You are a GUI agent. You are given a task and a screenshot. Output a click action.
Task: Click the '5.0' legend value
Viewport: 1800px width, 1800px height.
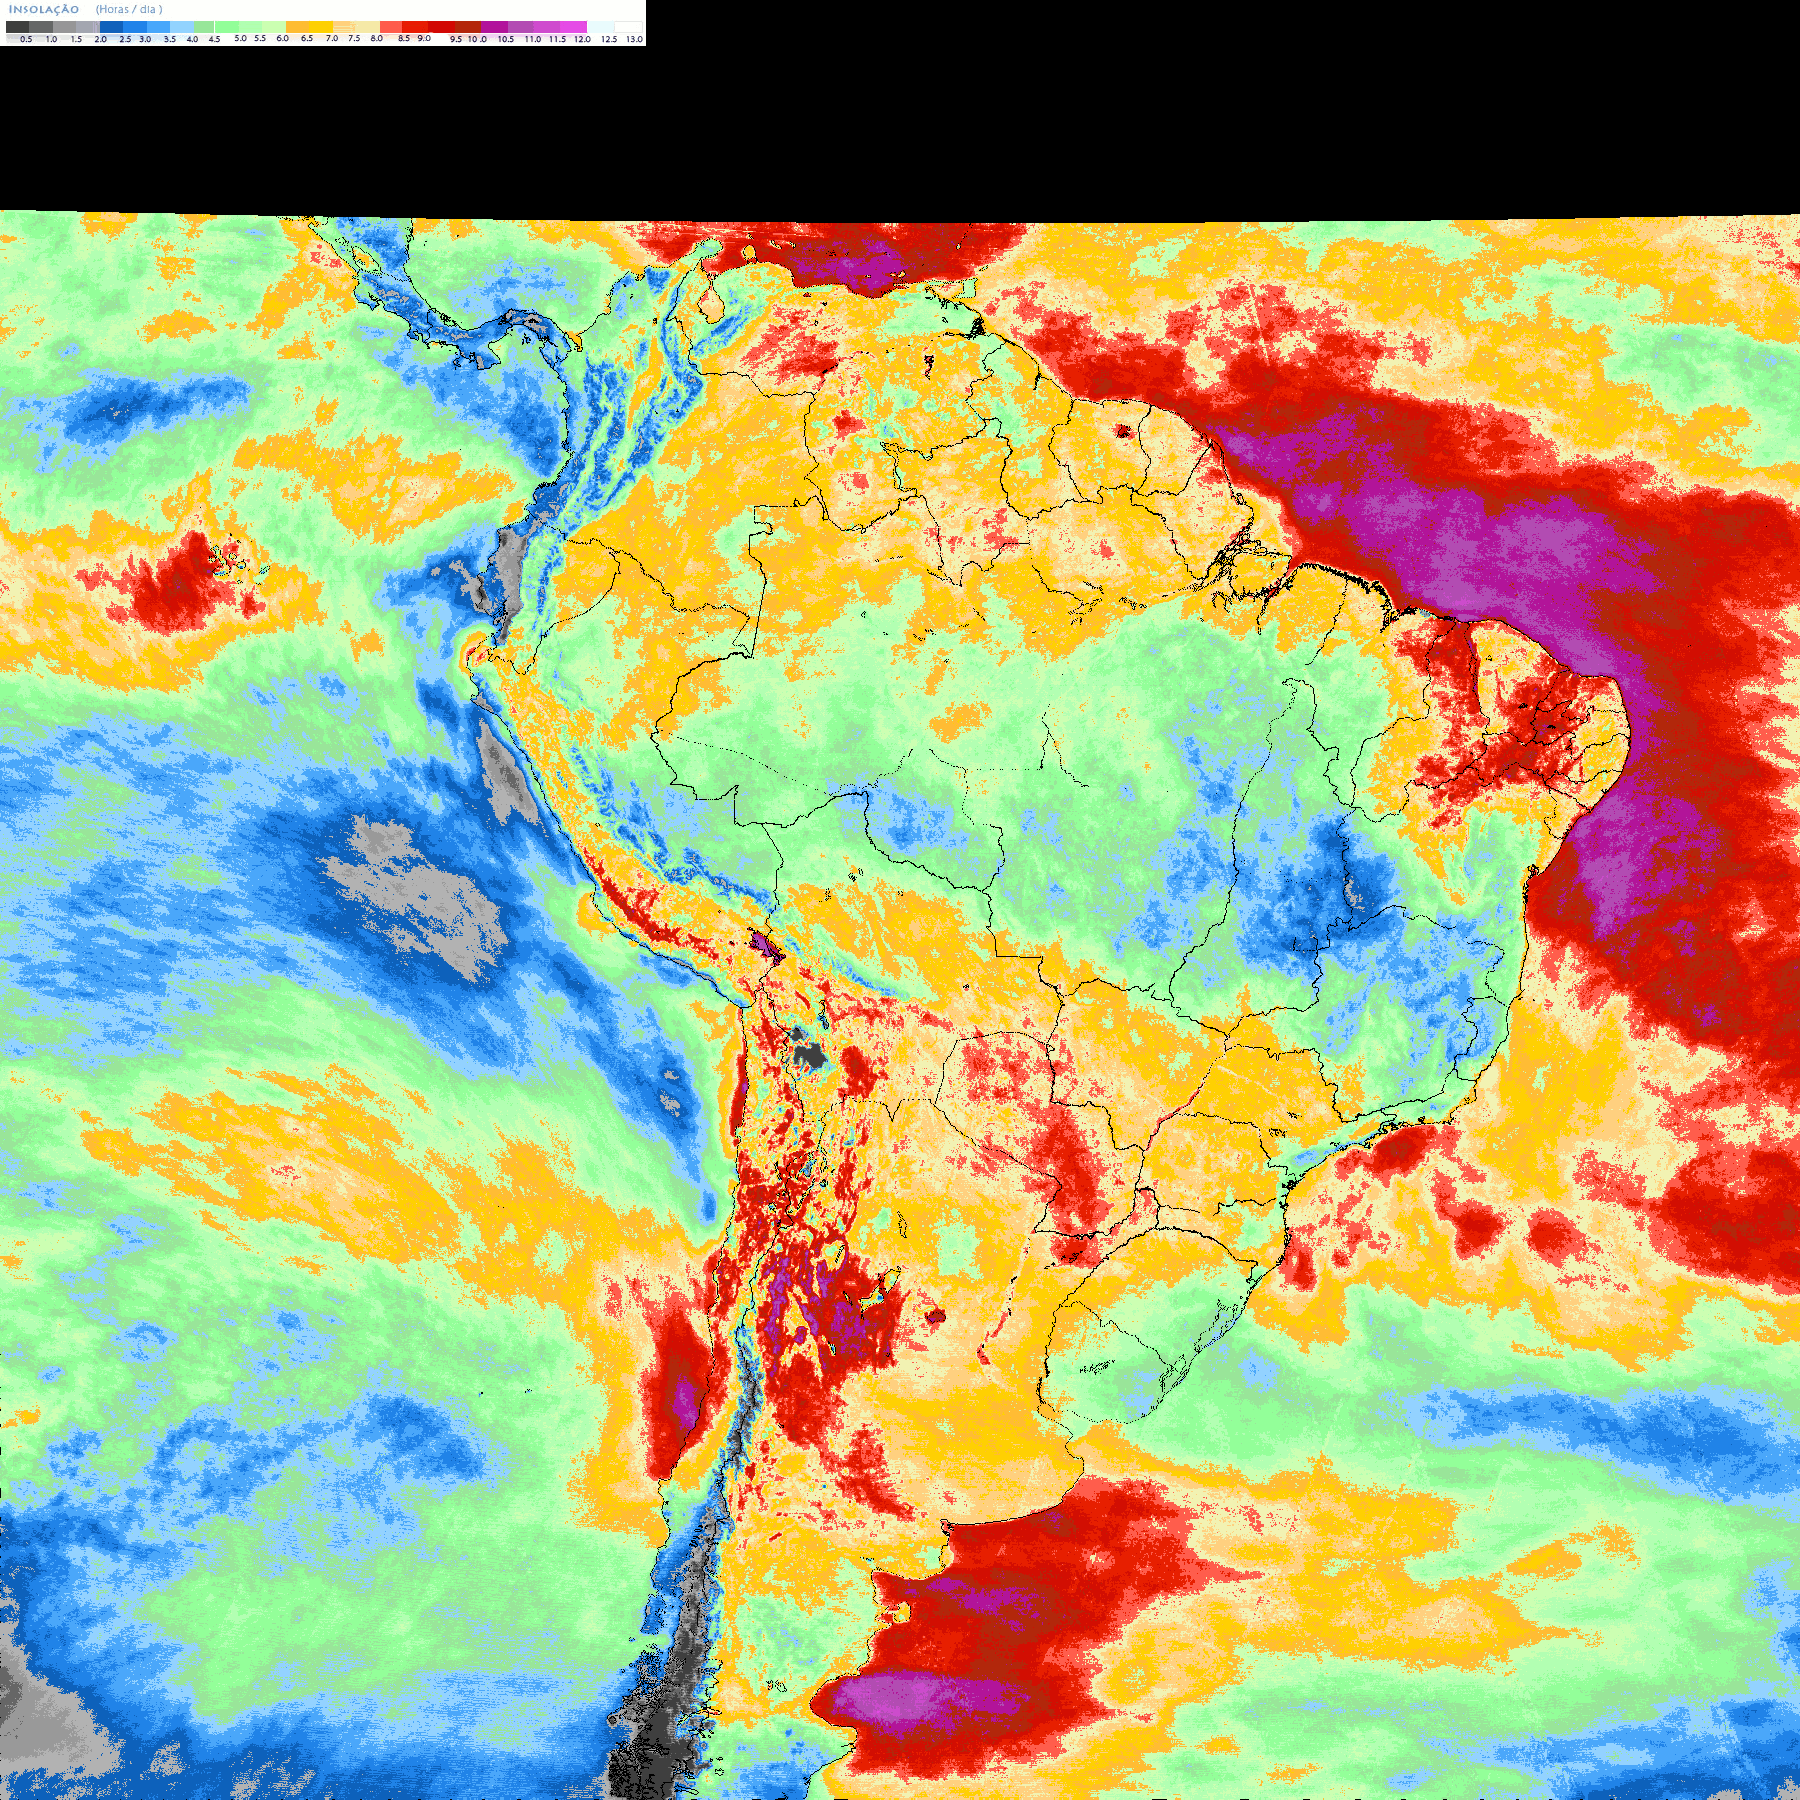pyautogui.click(x=240, y=38)
